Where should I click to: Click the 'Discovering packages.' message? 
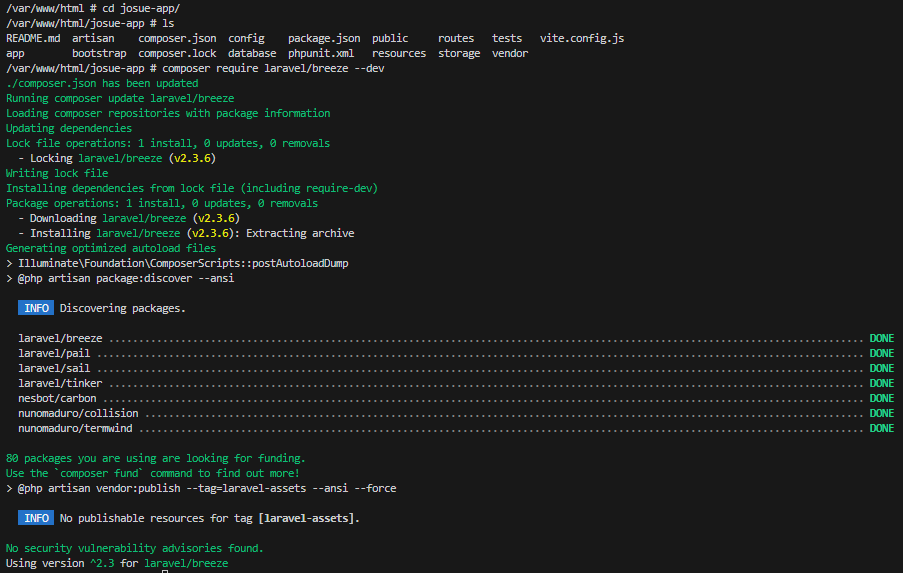pos(123,308)
